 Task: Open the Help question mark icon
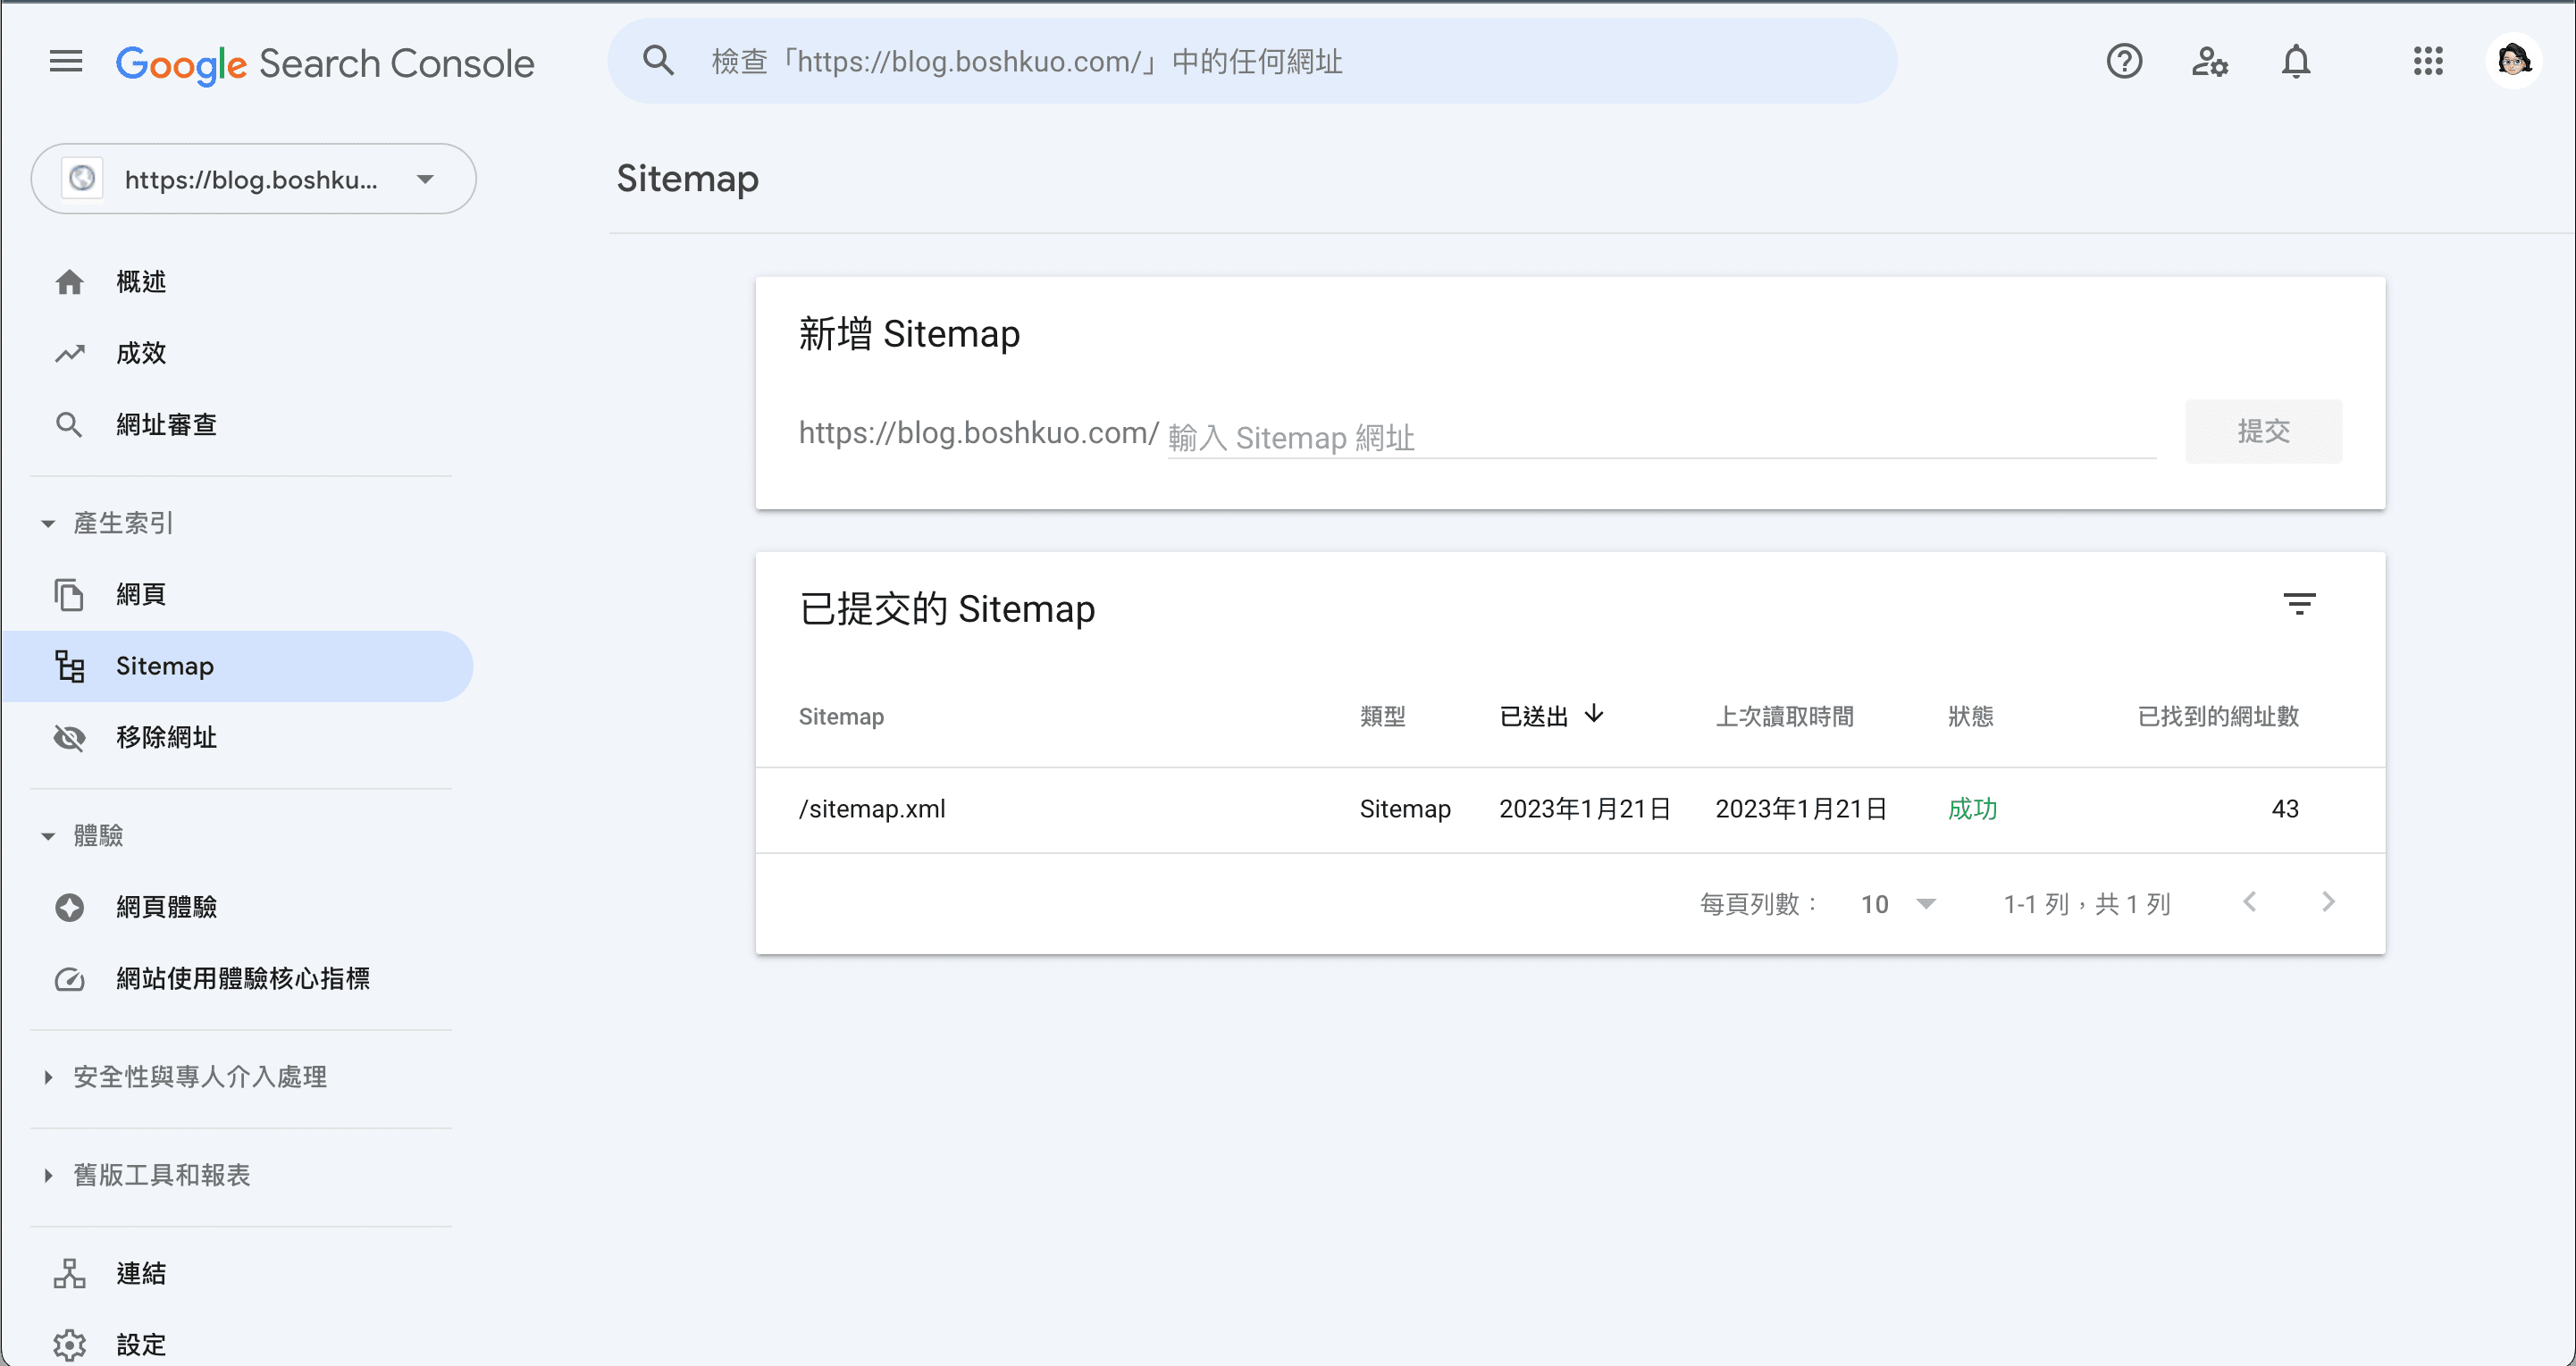point(2124,62)
